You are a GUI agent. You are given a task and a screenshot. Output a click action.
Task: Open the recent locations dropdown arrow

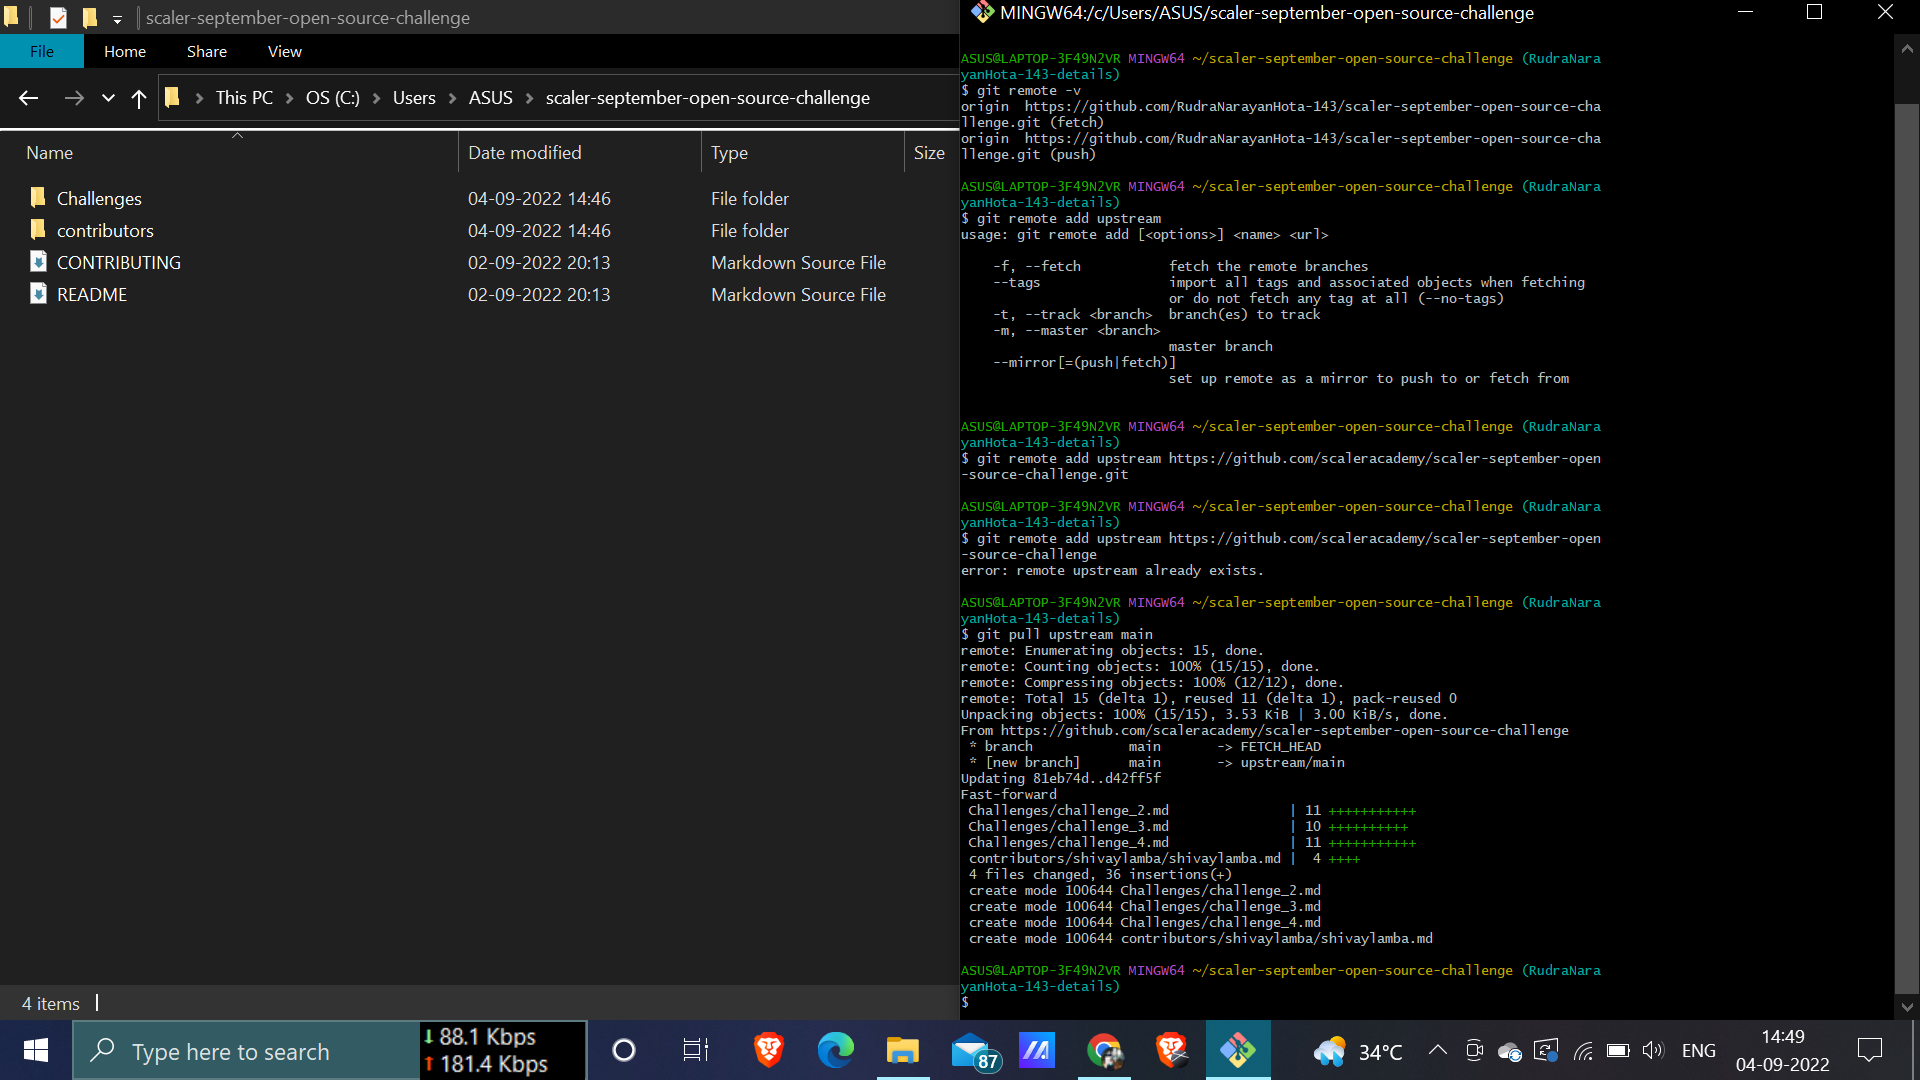(x=108, y=98)
